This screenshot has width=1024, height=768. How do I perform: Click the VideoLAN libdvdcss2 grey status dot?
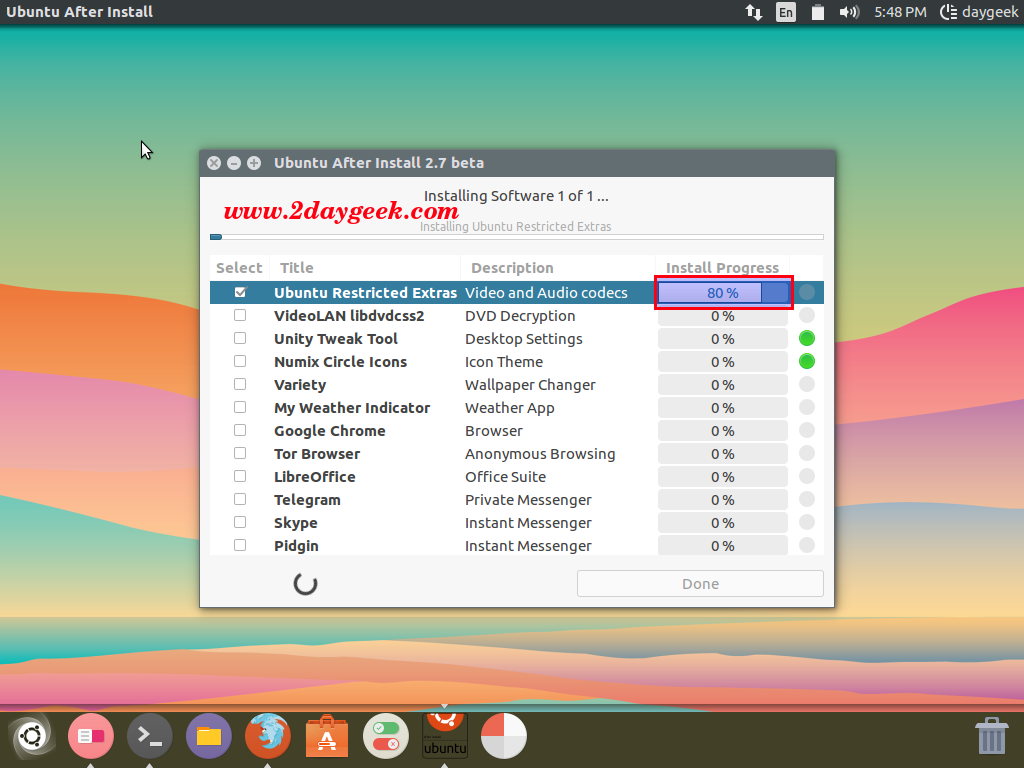[x=807, y=315]
